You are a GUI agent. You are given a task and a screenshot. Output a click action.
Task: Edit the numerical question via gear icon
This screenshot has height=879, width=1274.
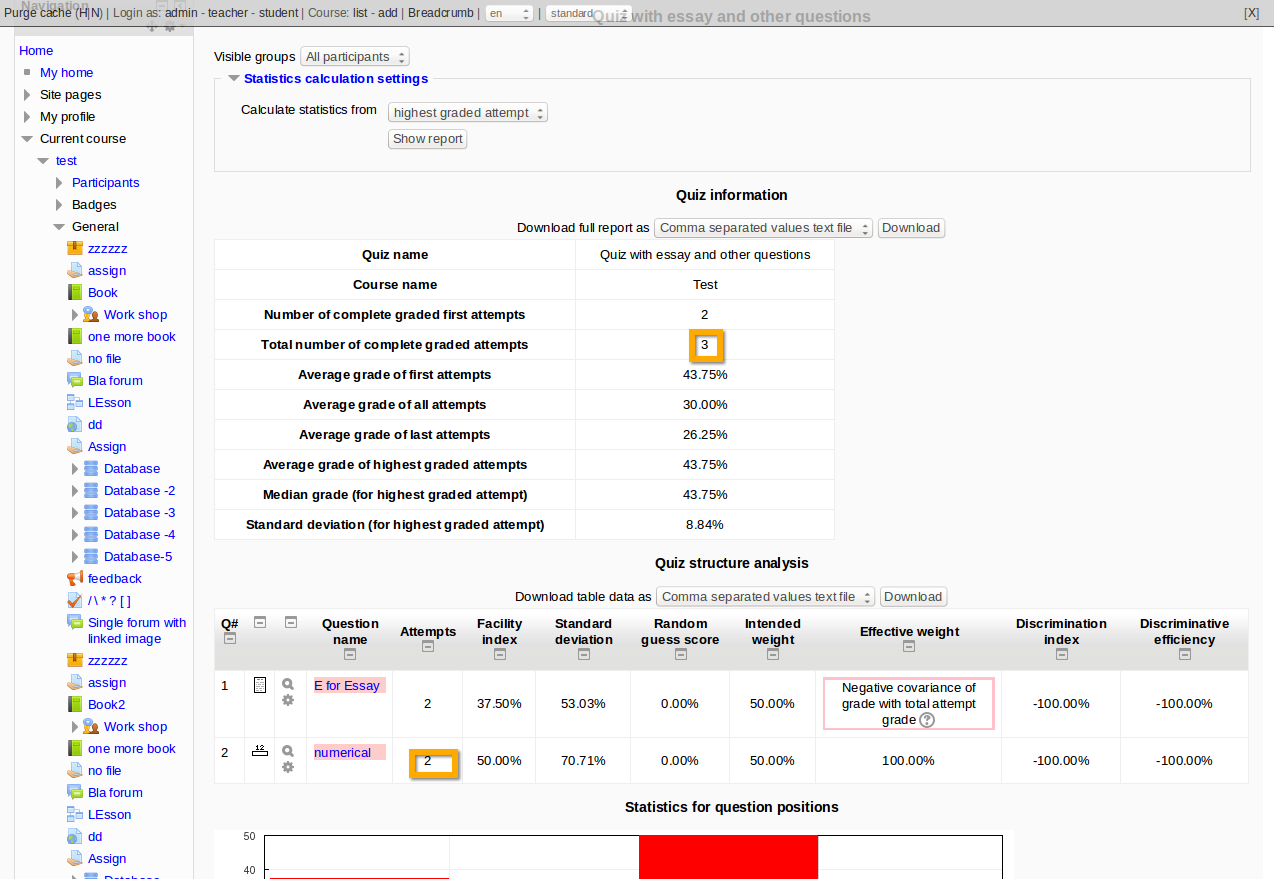pos(288,767)
